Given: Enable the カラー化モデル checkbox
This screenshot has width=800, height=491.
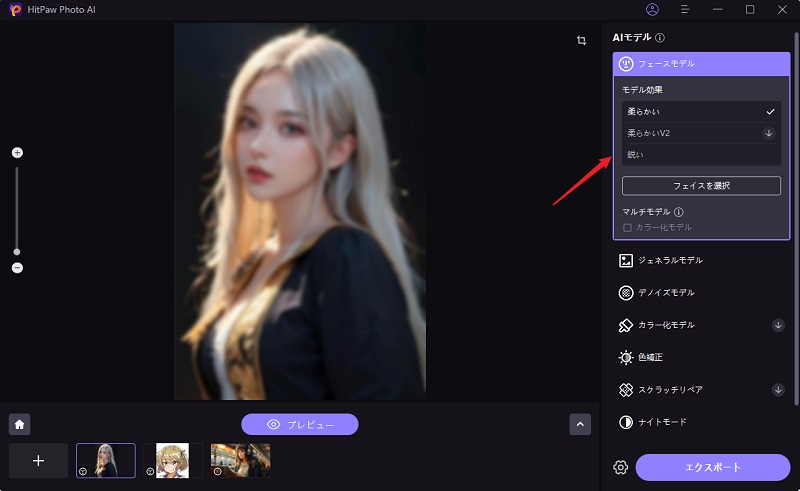Looking at the screenshot, I should (627, 228).
